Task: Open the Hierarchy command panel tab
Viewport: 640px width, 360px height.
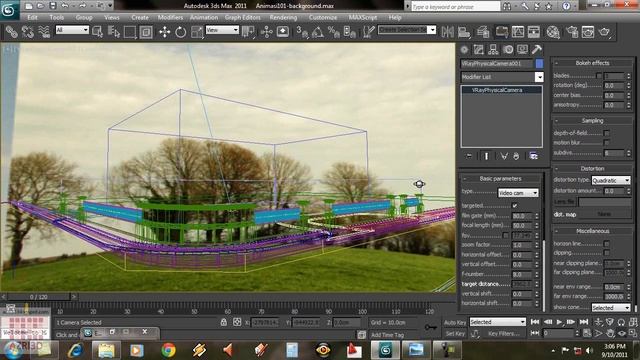Action: pos(493,50)
